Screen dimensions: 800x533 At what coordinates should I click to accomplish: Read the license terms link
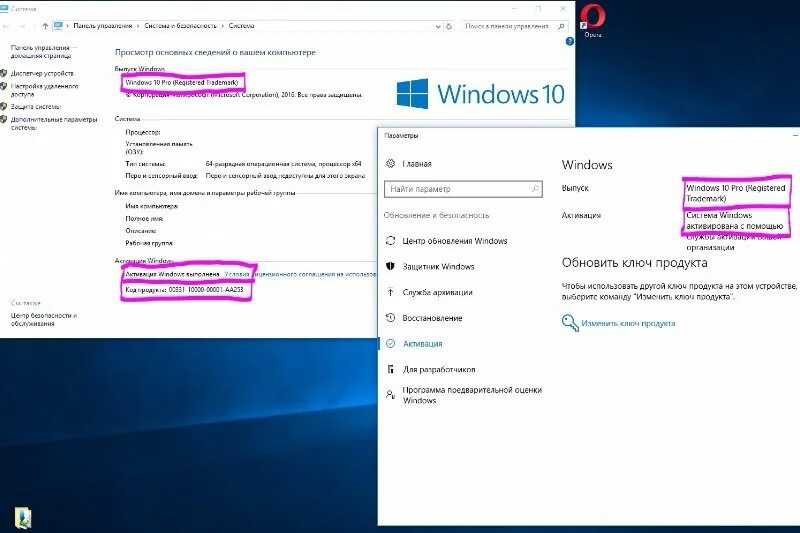click(300, 274)
